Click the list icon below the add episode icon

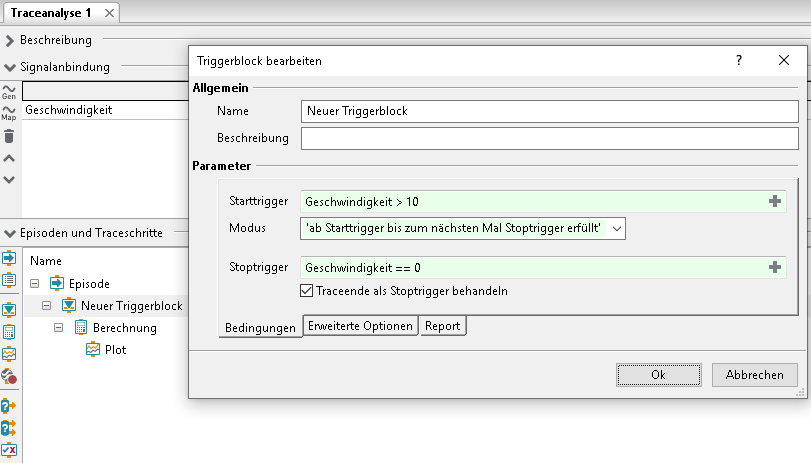coord(9,280)
